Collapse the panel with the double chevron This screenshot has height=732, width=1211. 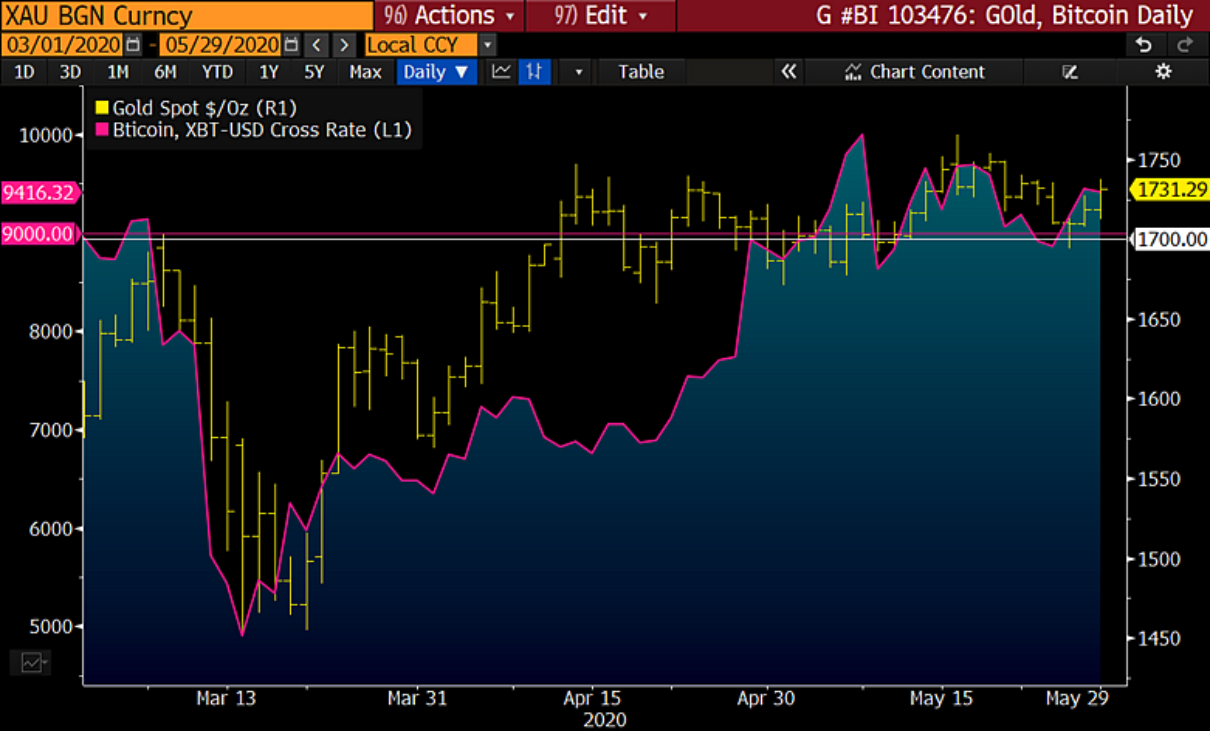point(789,72)
